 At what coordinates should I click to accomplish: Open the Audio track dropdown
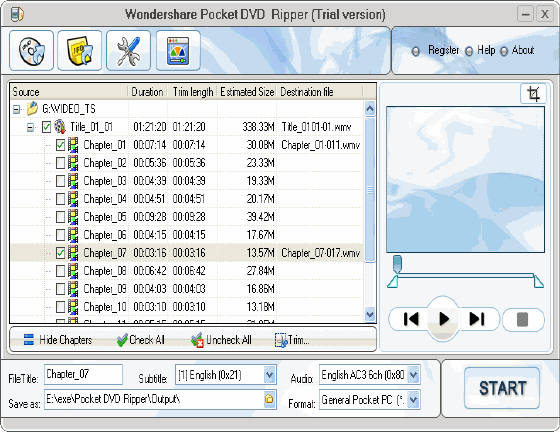tap(414, 375)
